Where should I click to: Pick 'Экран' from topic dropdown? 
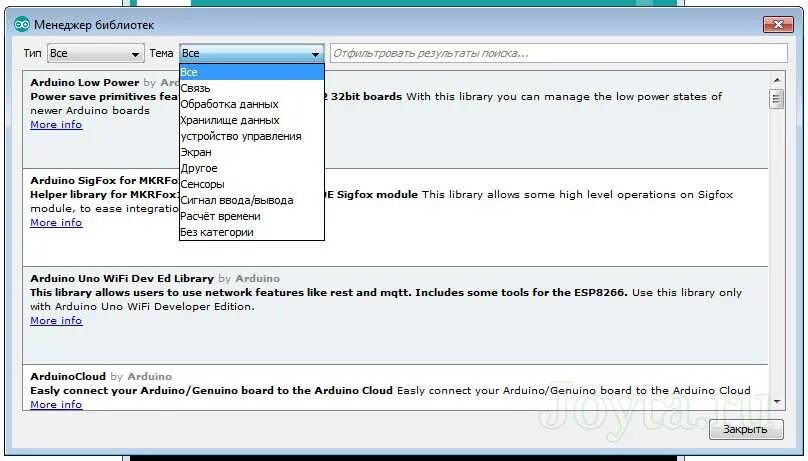[251, 152]
